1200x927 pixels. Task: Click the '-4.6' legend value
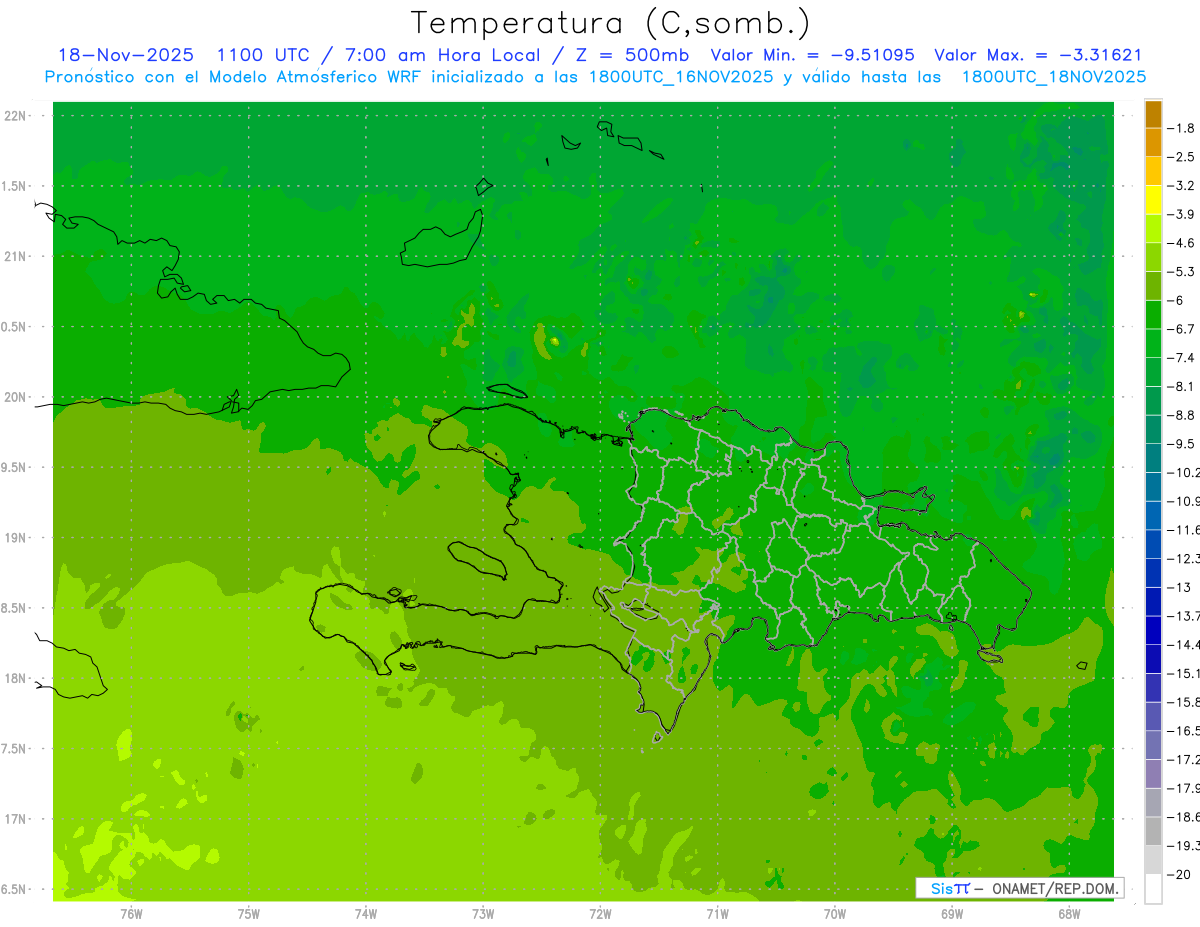click(1181, 243)
